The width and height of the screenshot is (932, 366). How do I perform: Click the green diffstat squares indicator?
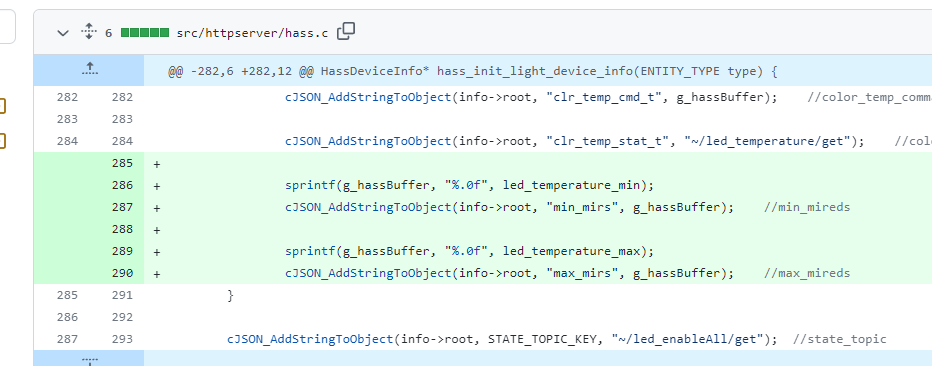(x=144, y=33)
